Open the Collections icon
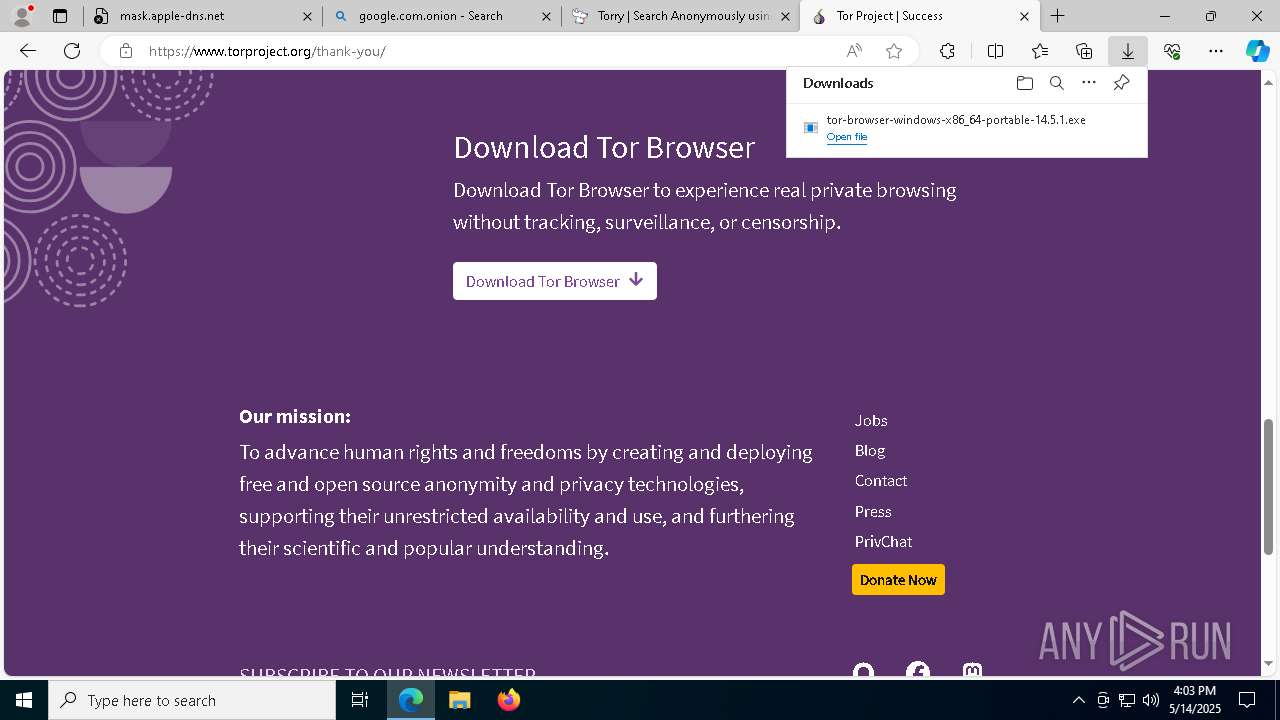Screen dimensions: 1280x720 click(1084, 51)
